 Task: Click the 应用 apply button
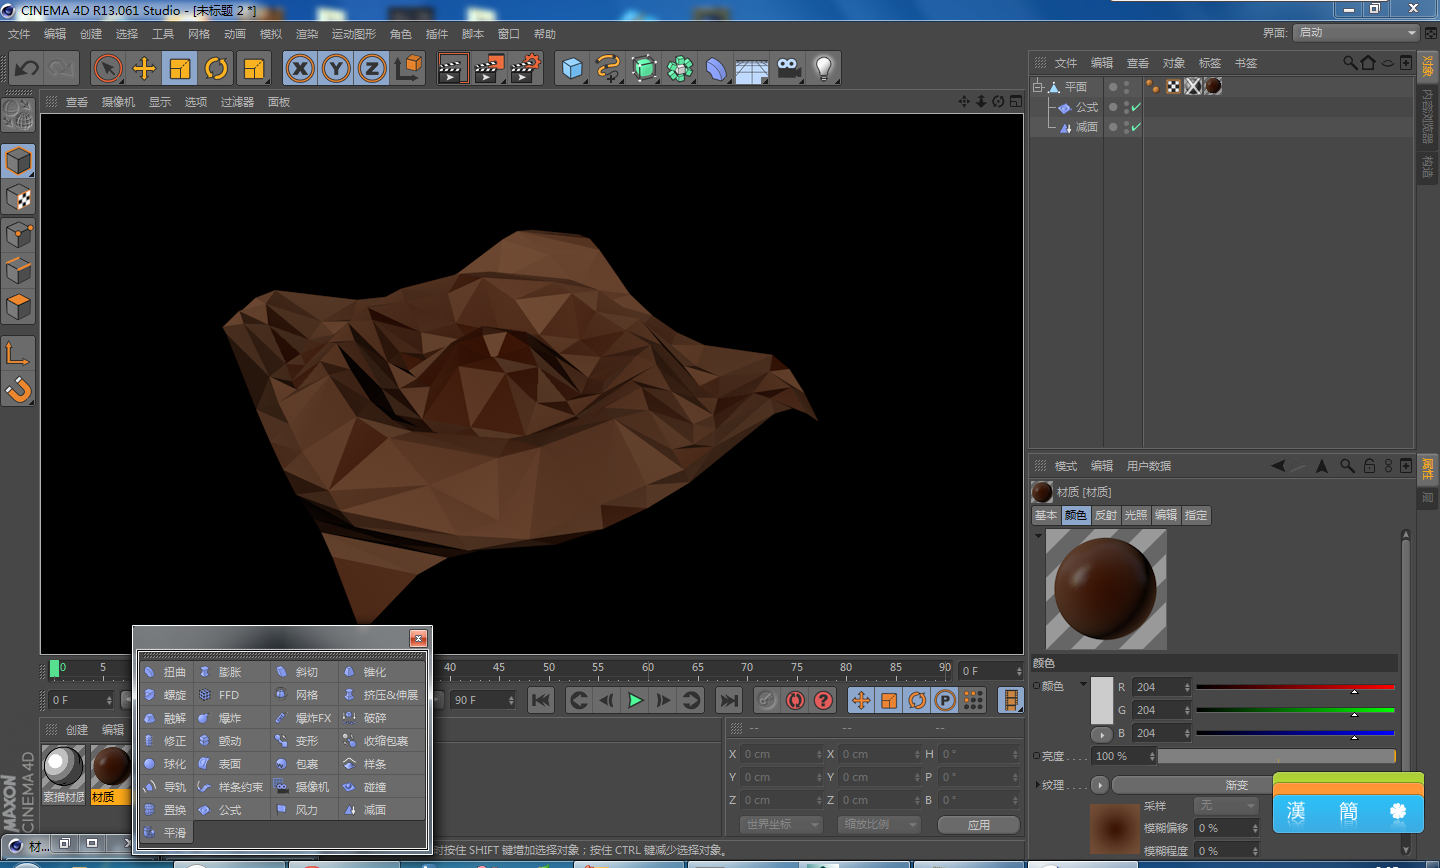pyautogui.click(x=979, y=825)
